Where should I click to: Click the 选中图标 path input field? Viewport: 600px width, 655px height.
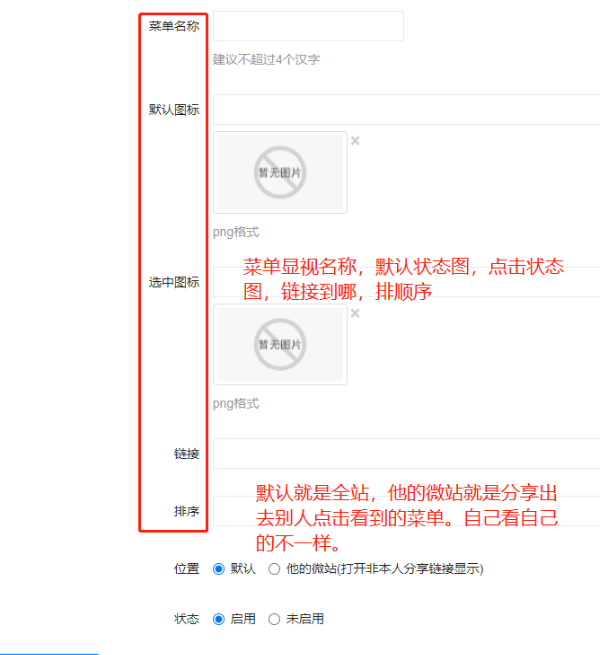pos(407,282)
